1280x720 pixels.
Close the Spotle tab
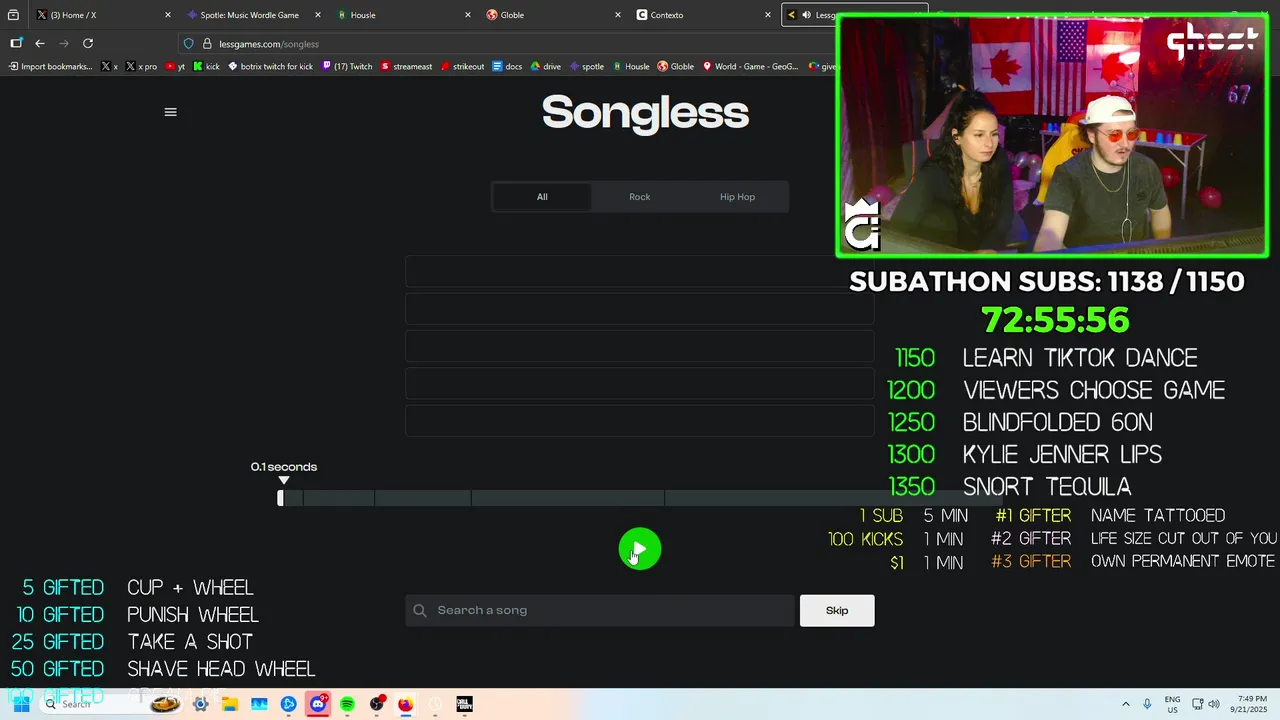click(317, 15)
